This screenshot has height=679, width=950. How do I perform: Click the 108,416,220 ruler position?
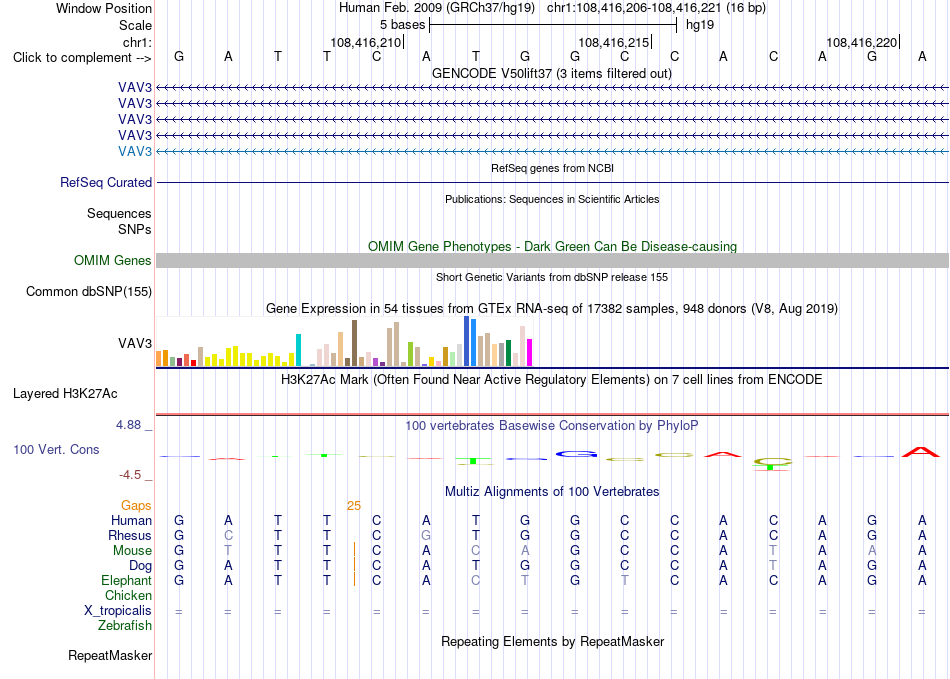862,42
